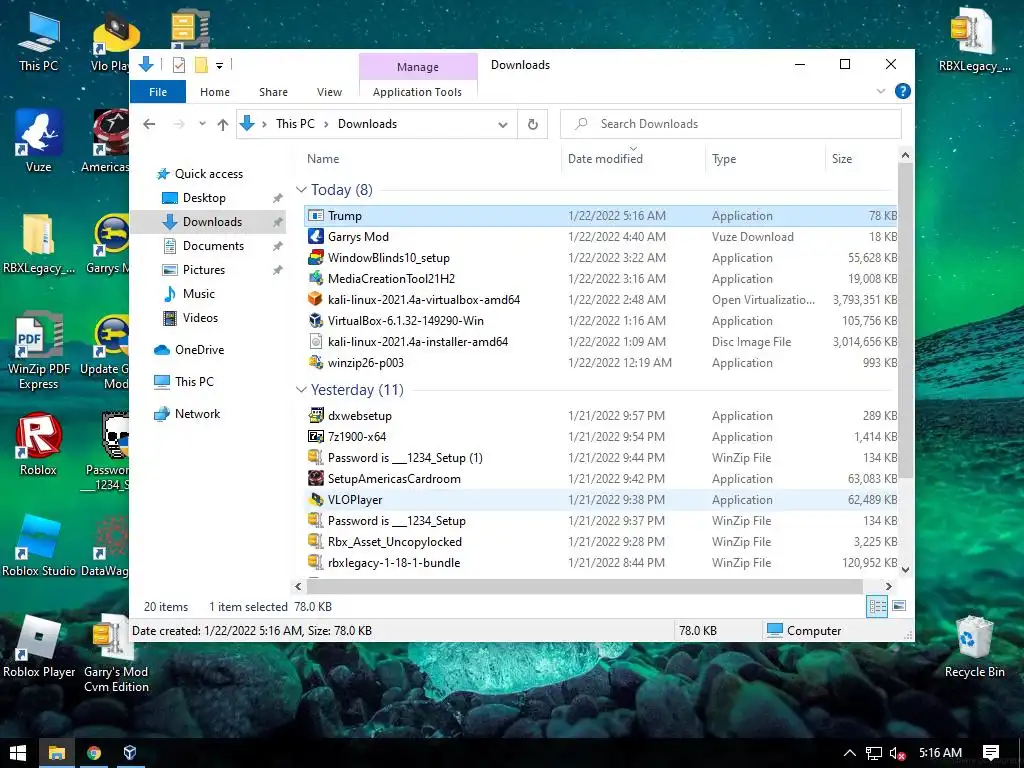Go up one folder level

click(223, 124)
